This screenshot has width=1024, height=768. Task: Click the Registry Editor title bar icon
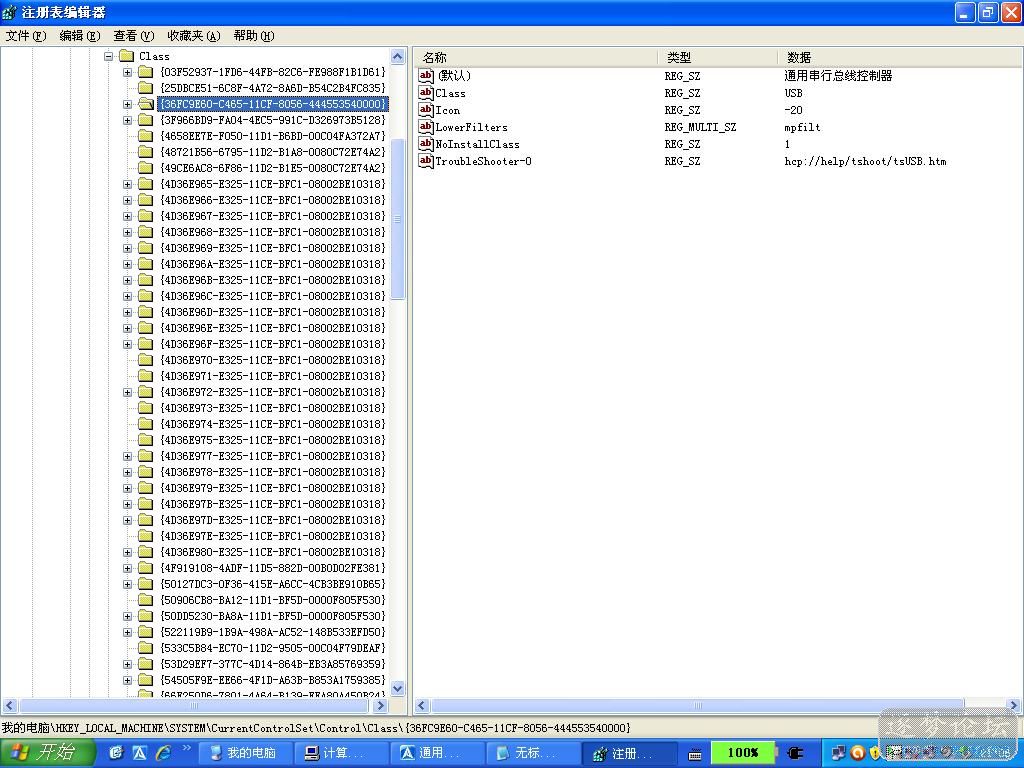pyautogui.click(x=9, y=12)
